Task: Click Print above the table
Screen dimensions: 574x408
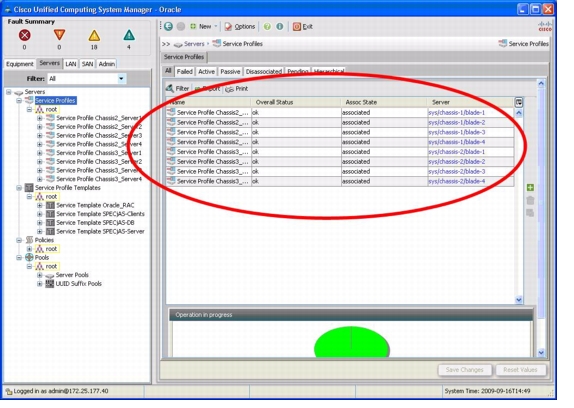Action: click(x=237, y=89)
